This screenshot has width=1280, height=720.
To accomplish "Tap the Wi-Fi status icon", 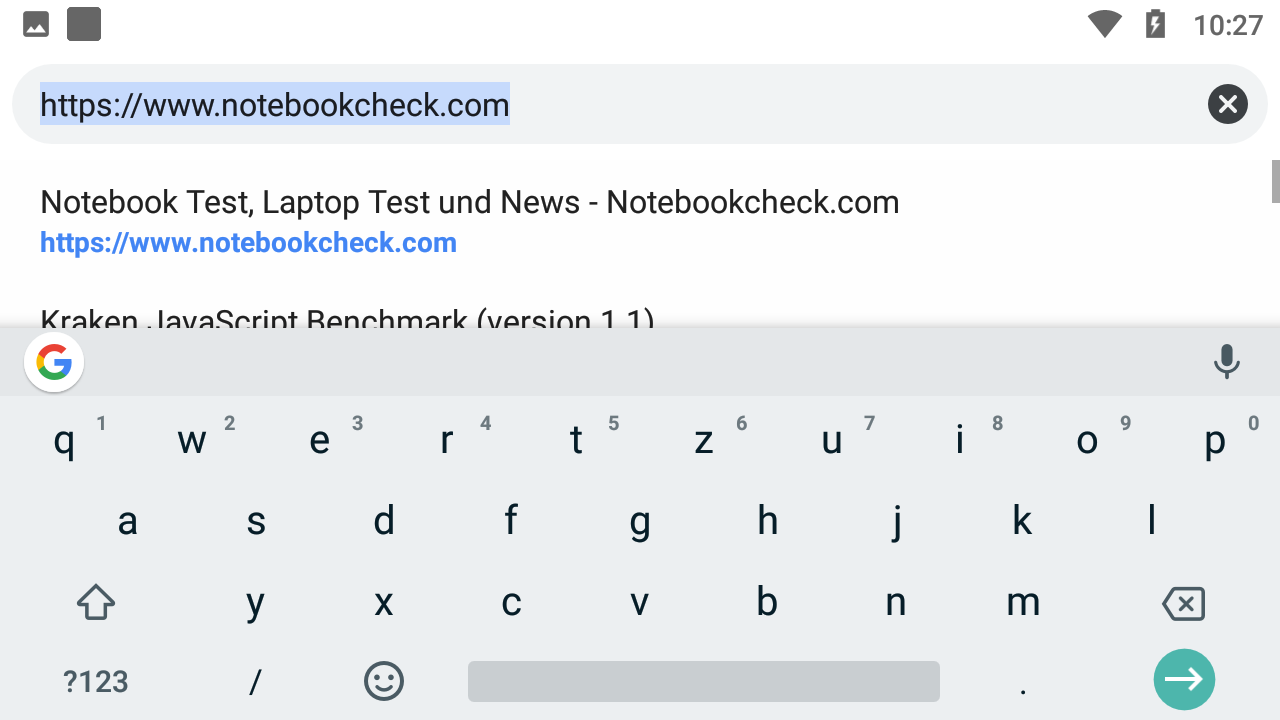I will point(1104,24).
